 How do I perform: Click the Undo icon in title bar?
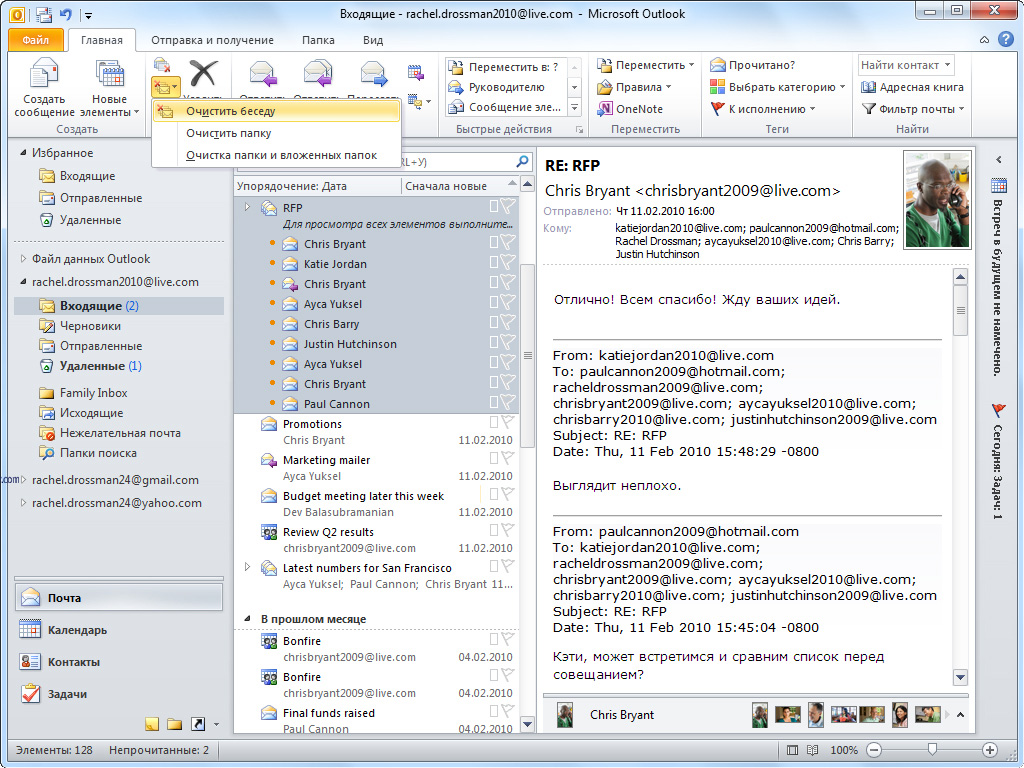[x=66, y=14]
